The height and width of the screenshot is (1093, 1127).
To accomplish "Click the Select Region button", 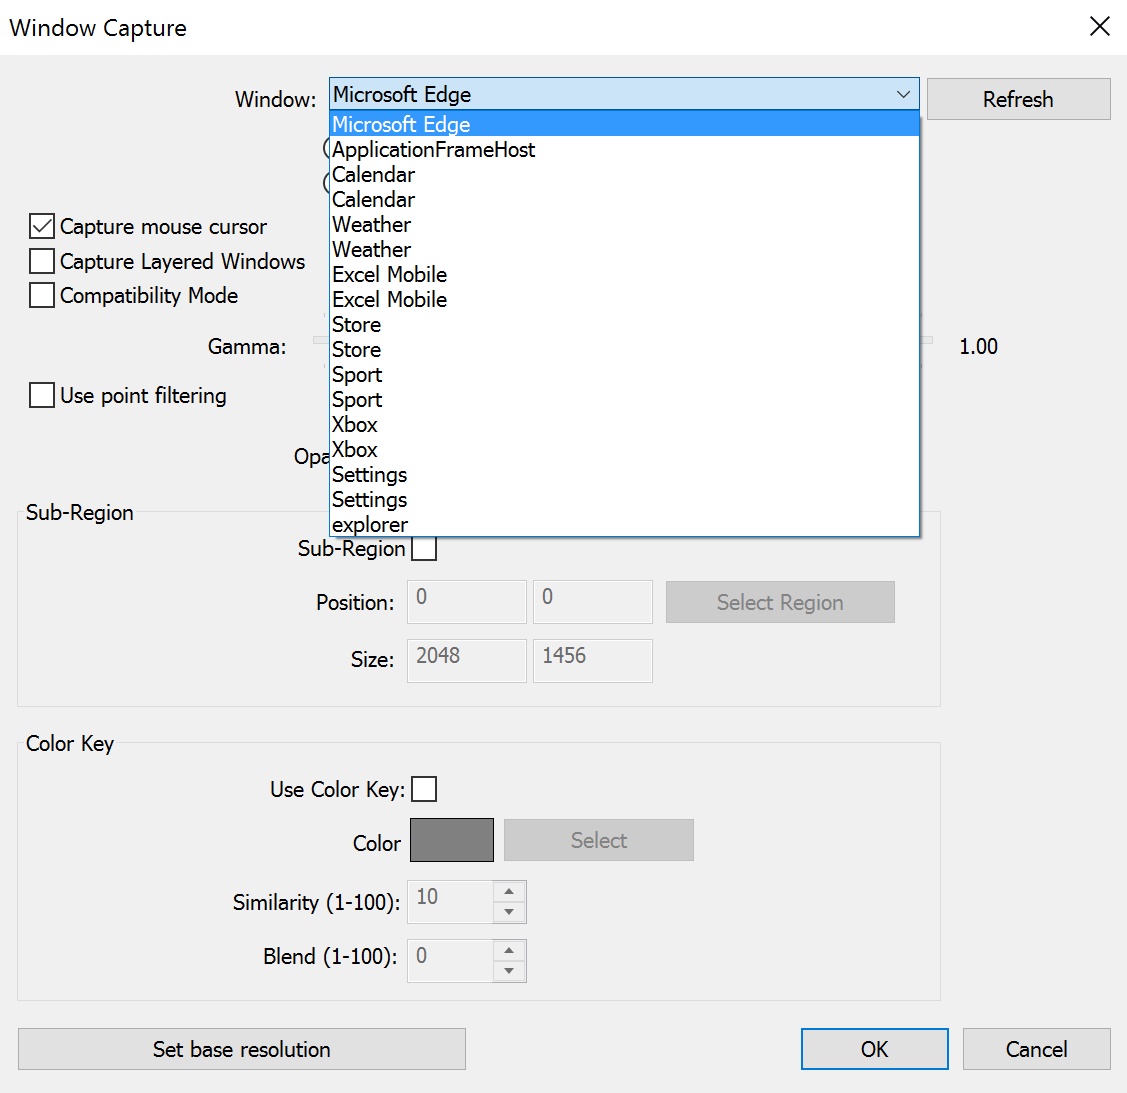I will (x=780, y=602).
